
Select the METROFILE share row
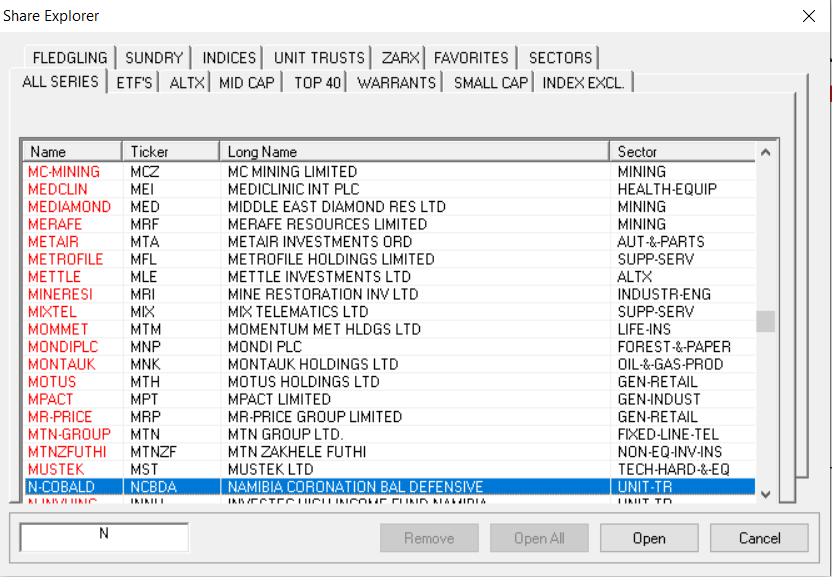pos(390,259)
